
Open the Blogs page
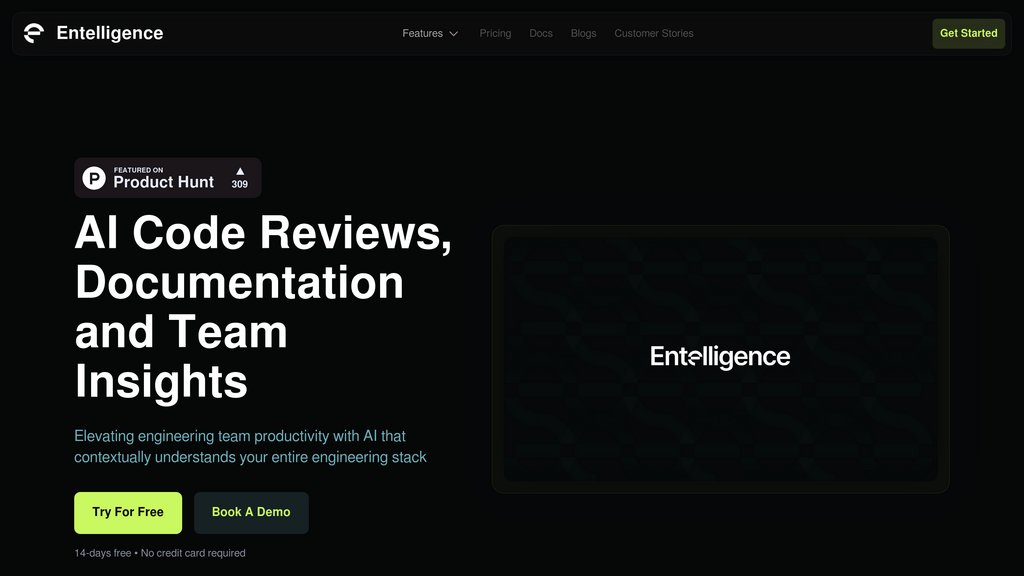(583, 33)
